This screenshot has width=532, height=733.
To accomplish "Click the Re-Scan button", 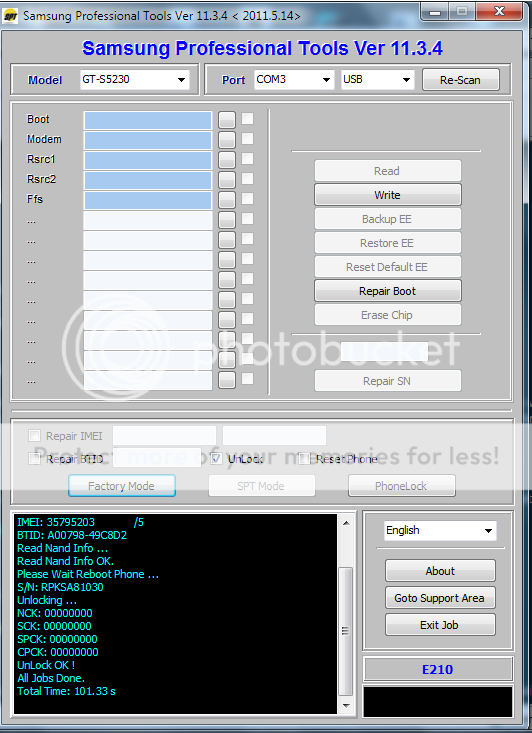I will (460, 80).
